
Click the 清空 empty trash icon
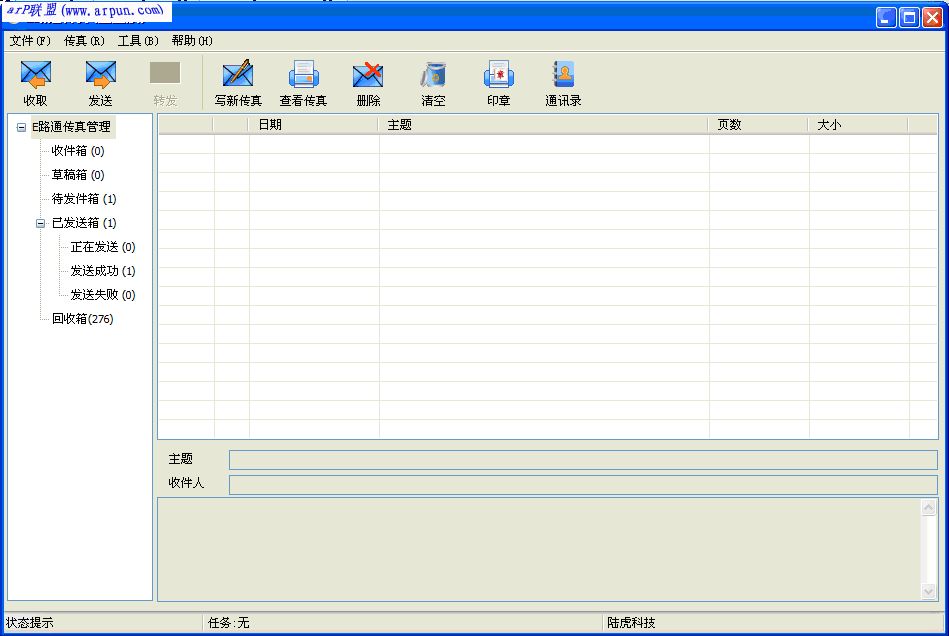click(432, 80)
